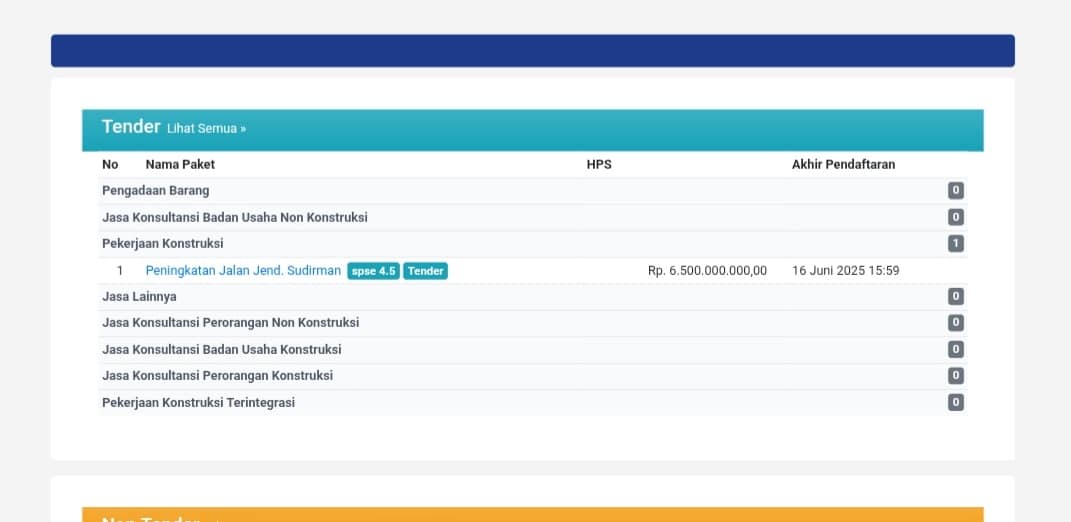Image resolution: width=1071 pixels, height=522 pixels.
Task: Click the HPS column header
Action: (x=599, y=164)
